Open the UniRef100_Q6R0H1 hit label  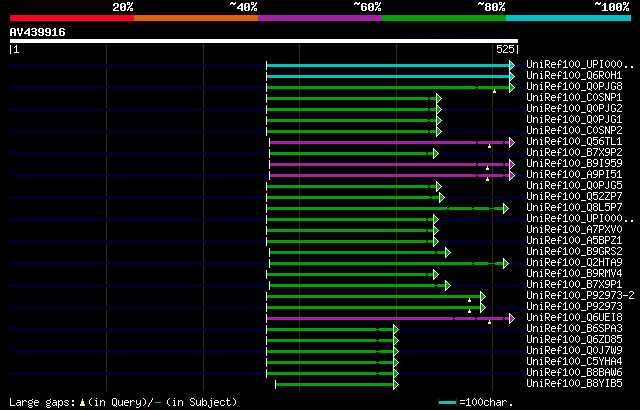tap(574, 75)
